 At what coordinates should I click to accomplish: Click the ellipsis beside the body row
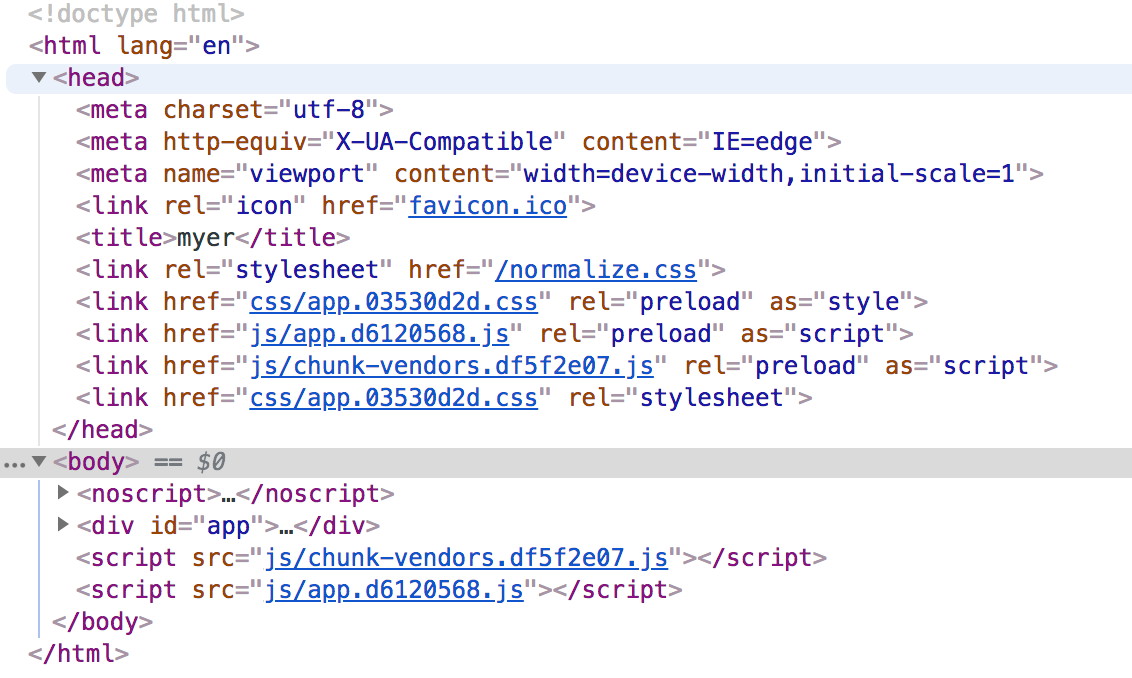coord(14,464)
